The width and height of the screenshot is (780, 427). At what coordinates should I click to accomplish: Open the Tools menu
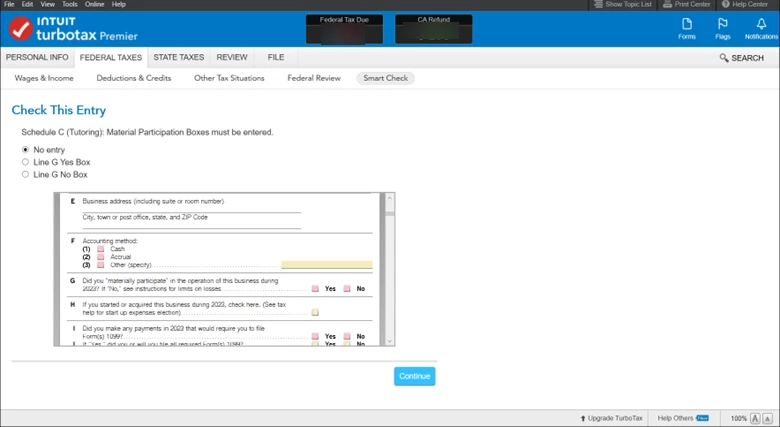coord(70,4)
